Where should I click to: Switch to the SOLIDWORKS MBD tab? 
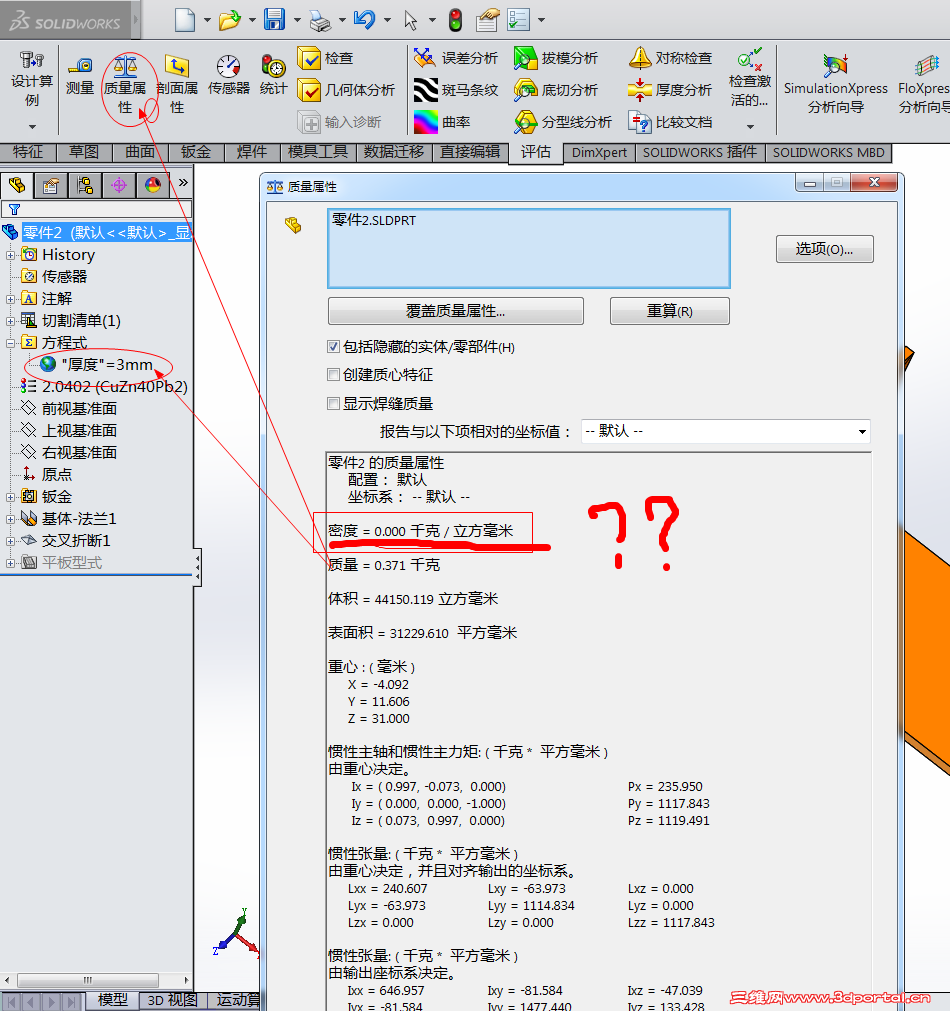point(828,153)
